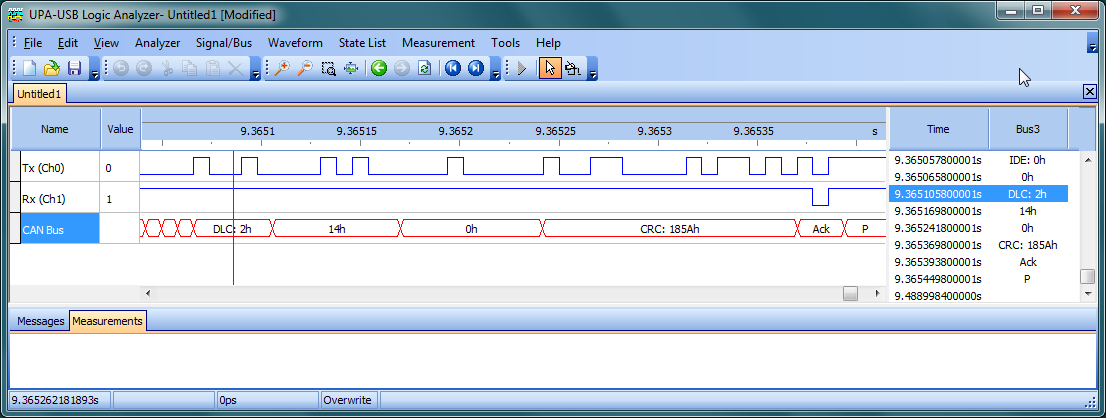
Task: Click the Ack segment on the CAN bus waveform
Action: (821, 229)
